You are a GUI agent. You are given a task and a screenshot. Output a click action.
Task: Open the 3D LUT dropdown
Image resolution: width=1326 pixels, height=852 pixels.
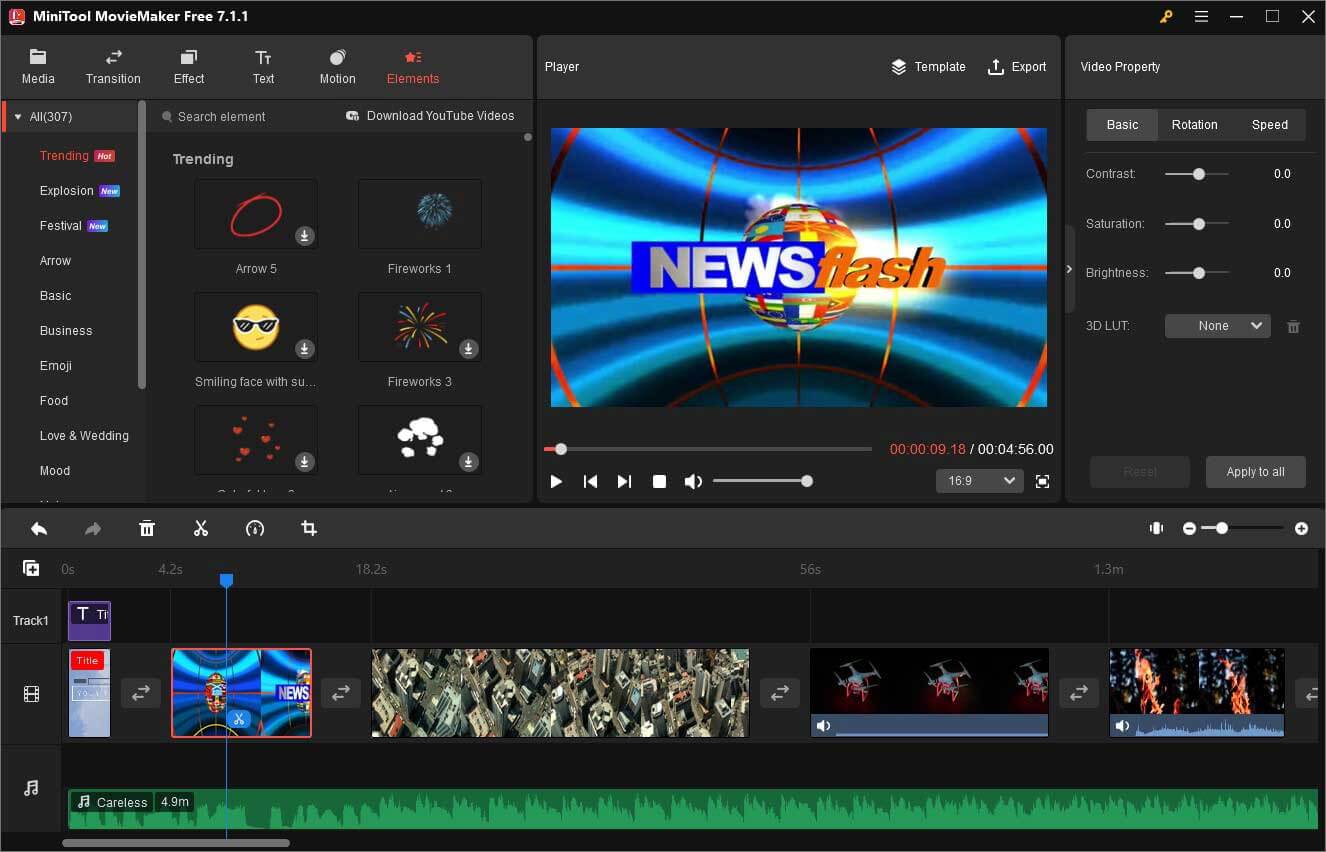coord(1217,326)
